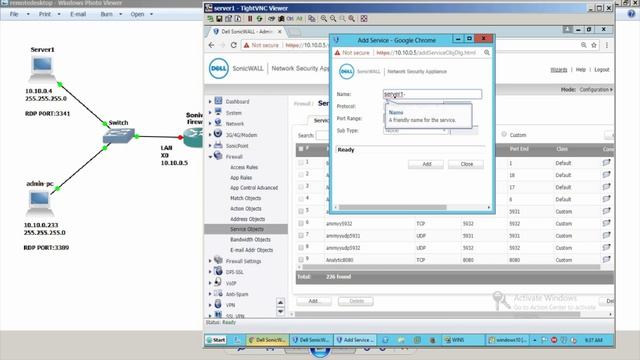640x360 pixels.
Task: Click Zoom in magnifier in TightVNC toolbar
Action: (324, 19)
